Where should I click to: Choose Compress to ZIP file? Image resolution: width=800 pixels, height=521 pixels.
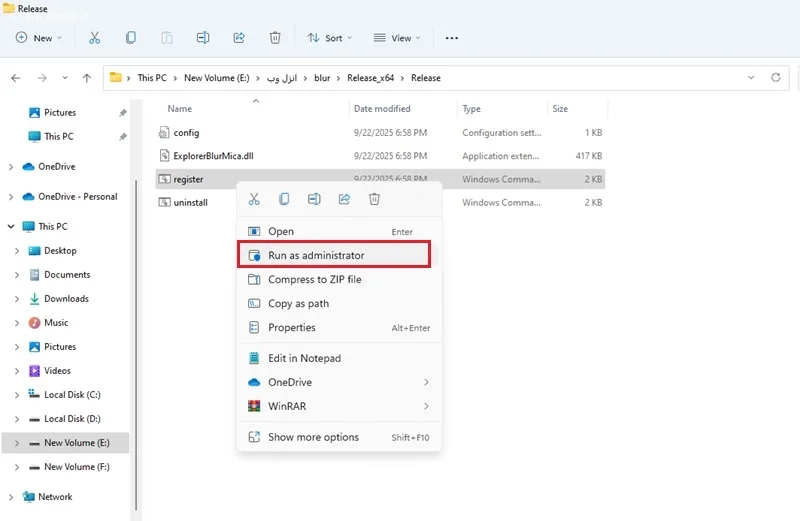click(314, 280)
